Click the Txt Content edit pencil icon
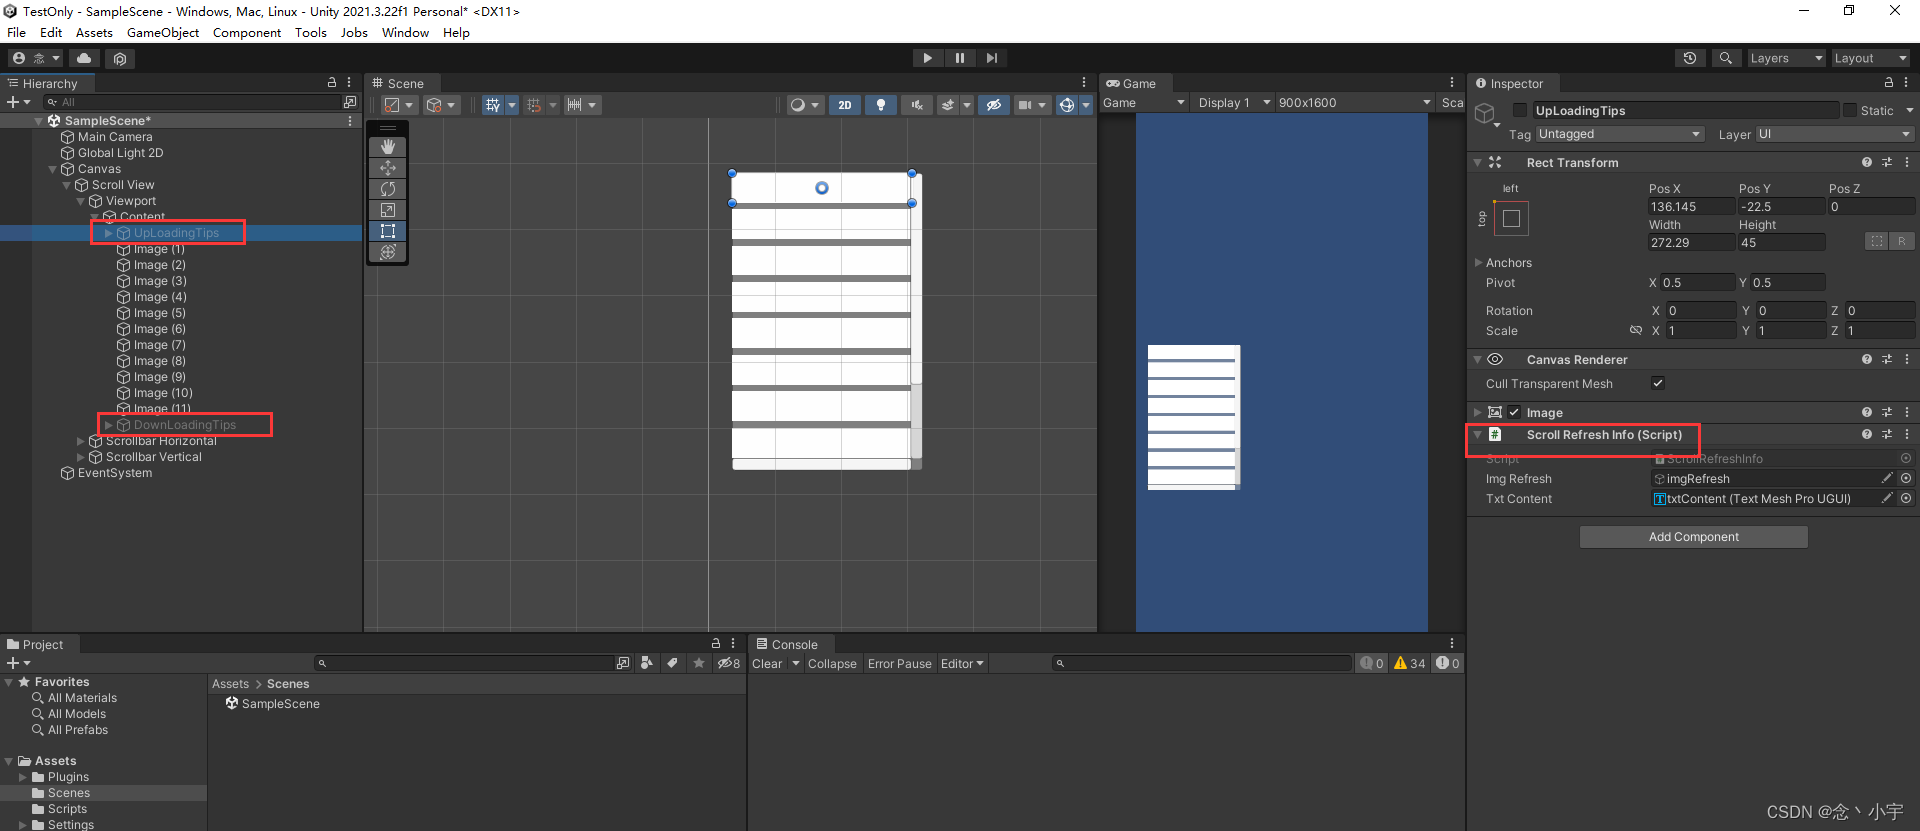 click(x=1887, y=498)
